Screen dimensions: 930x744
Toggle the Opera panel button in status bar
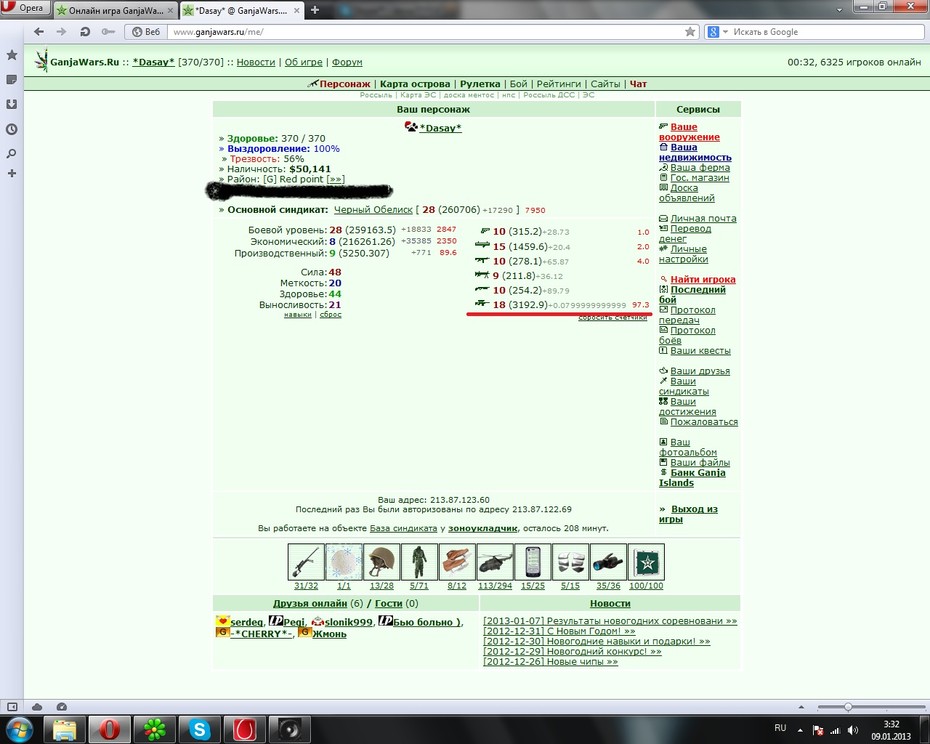pos(12,707)
